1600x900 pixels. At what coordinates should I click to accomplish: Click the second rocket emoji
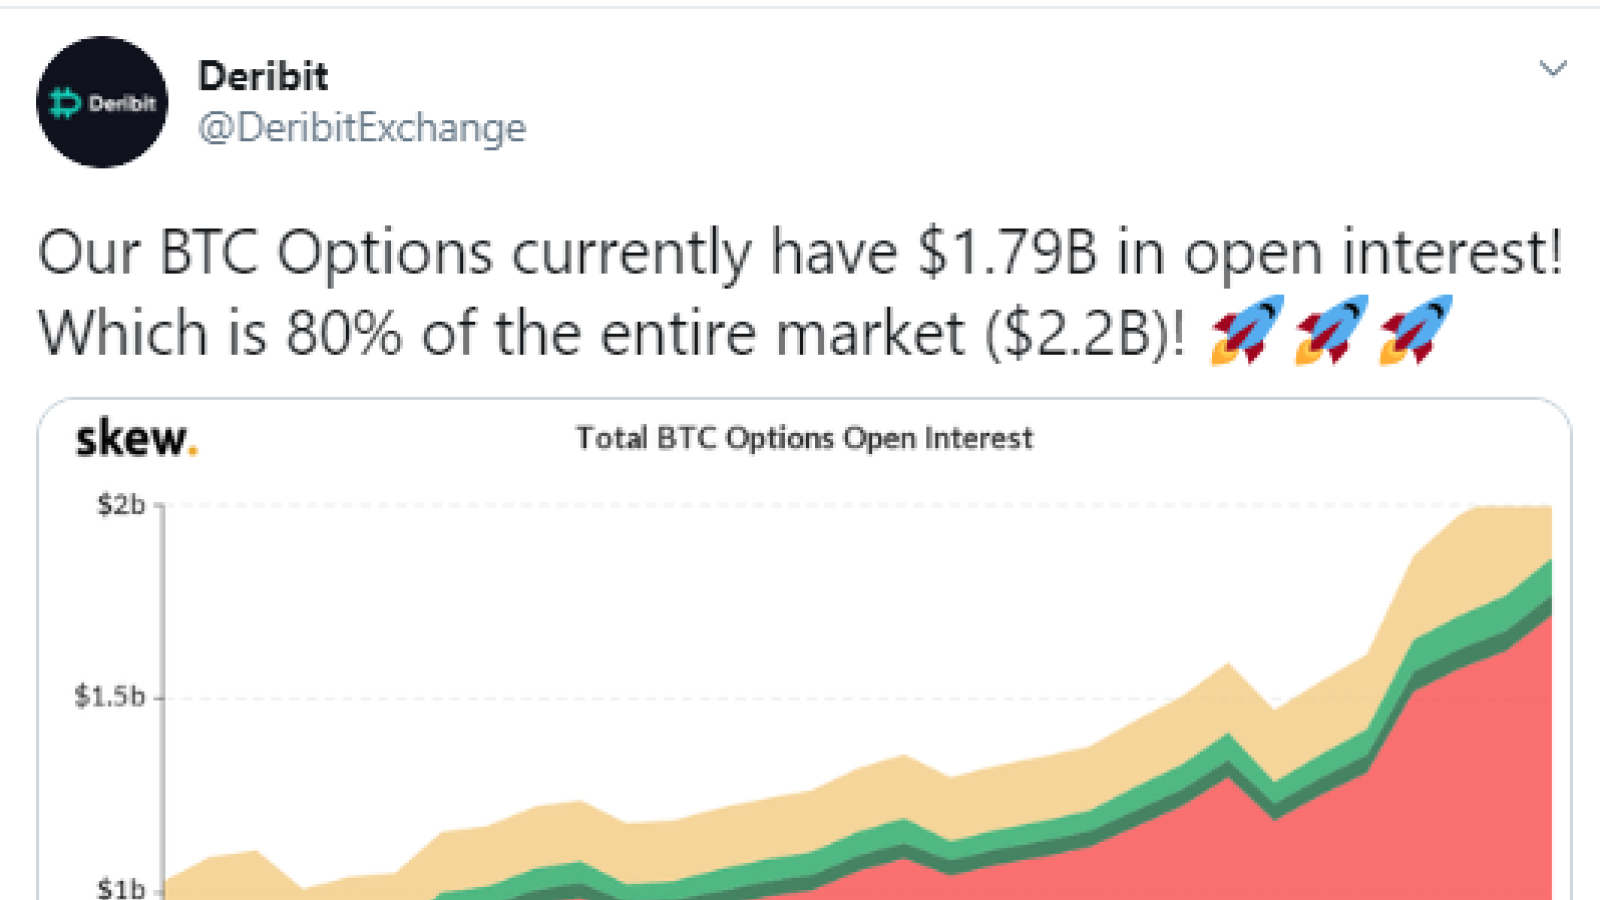[1331, 330]
